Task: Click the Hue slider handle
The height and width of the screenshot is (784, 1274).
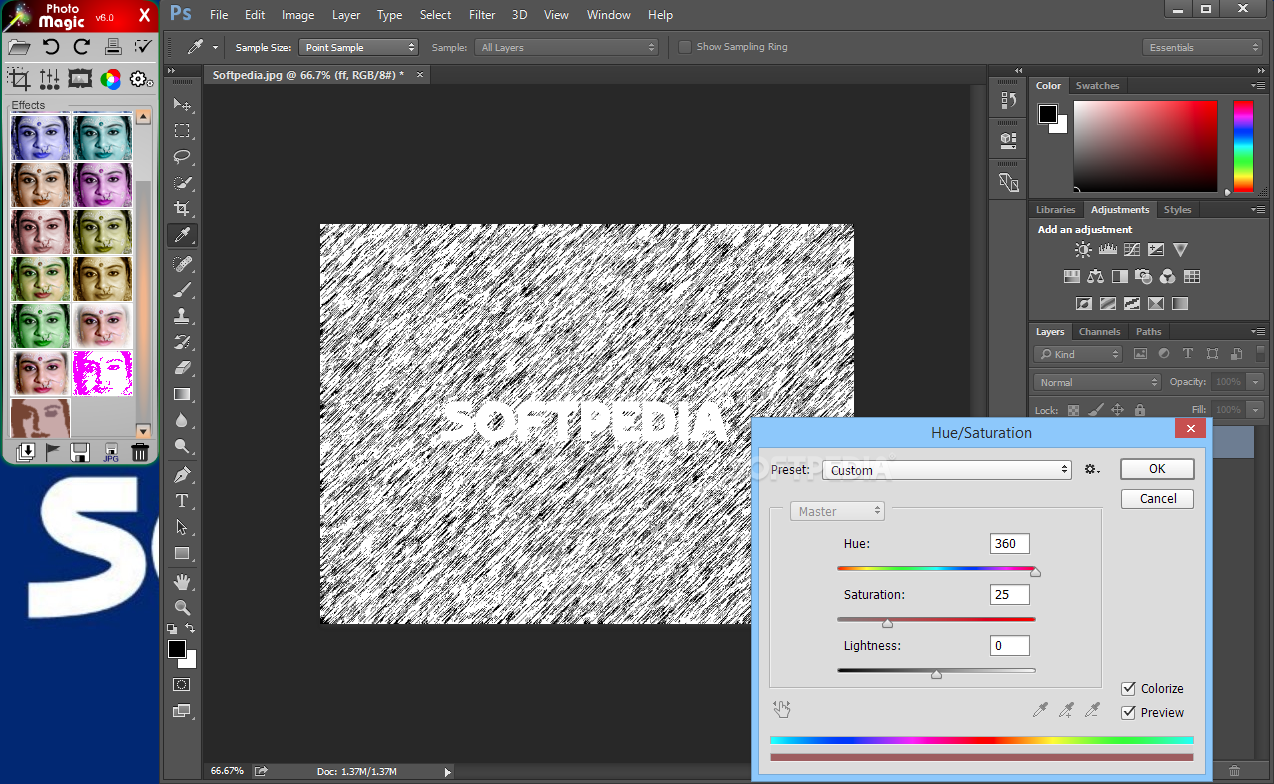Action: 1035,572
